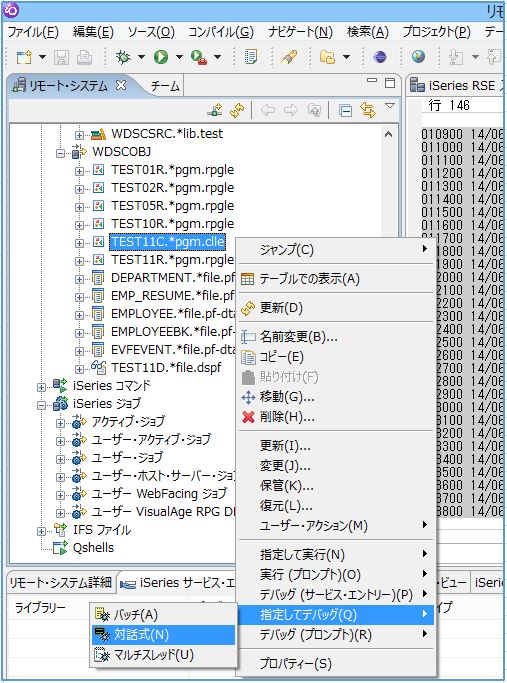Choose 保管(K)... from context menu
Screen dimensions: 507x683
coord(336,486)
